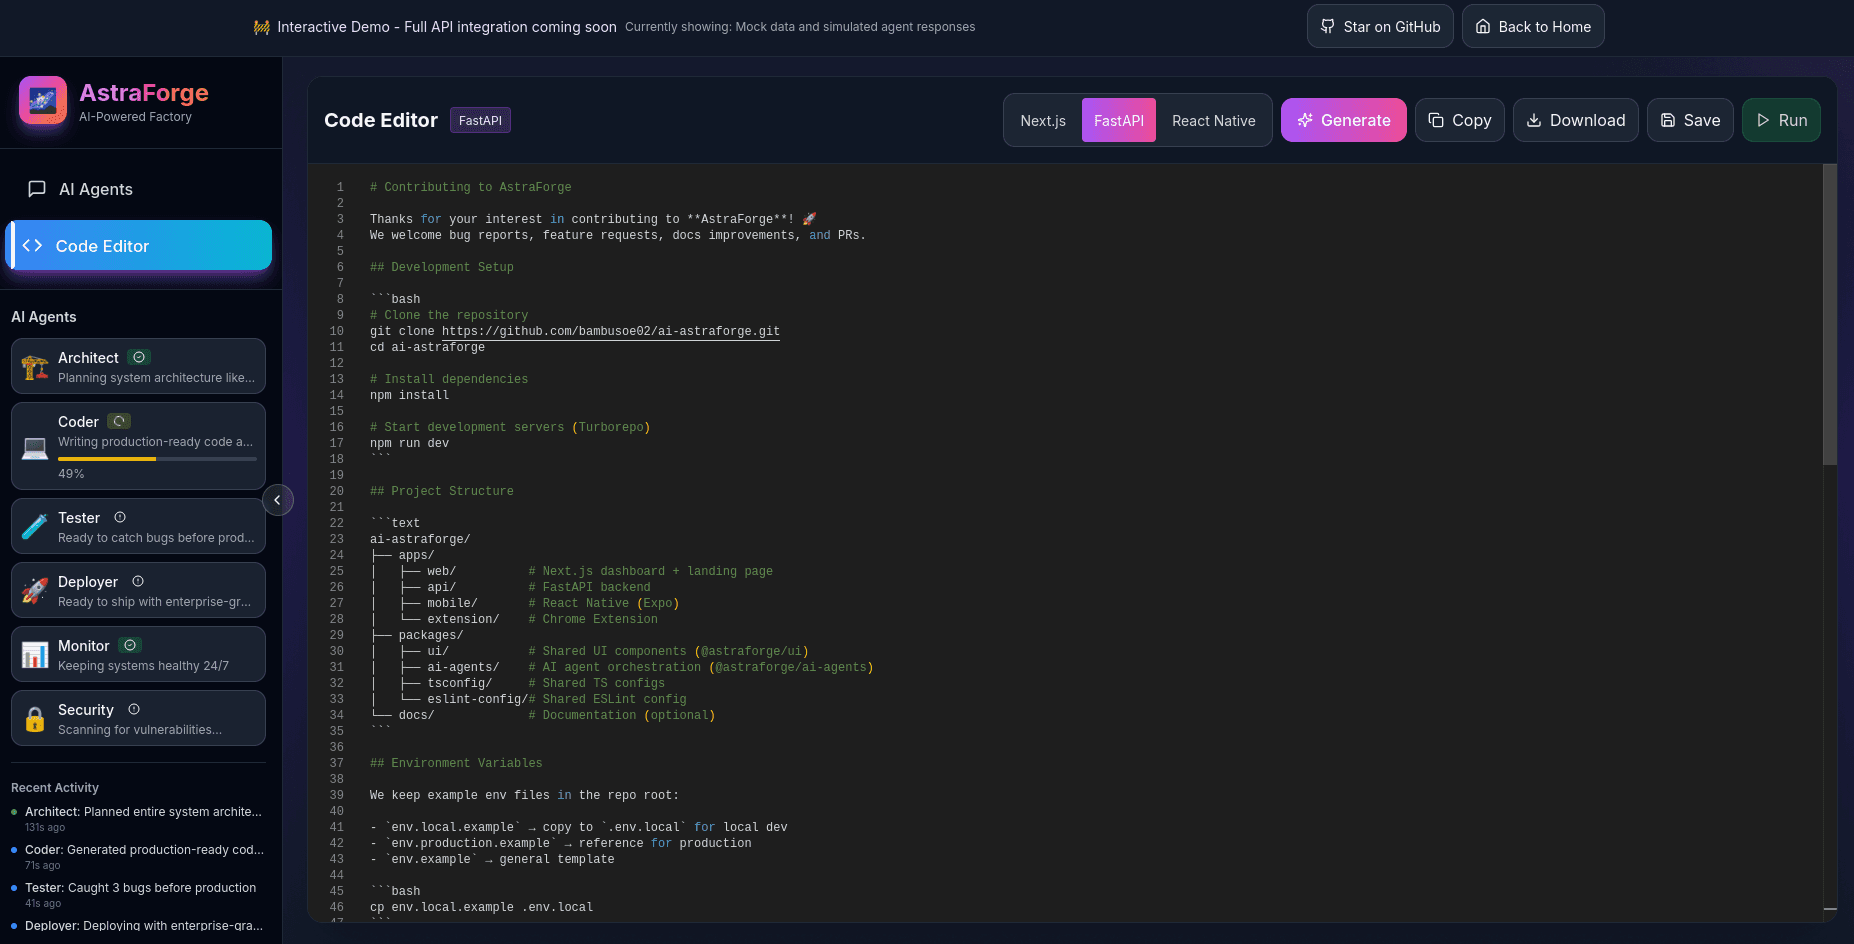Click the Recent Activity section heading
This screenshot has width=1854, height=944.
point(55,788)
